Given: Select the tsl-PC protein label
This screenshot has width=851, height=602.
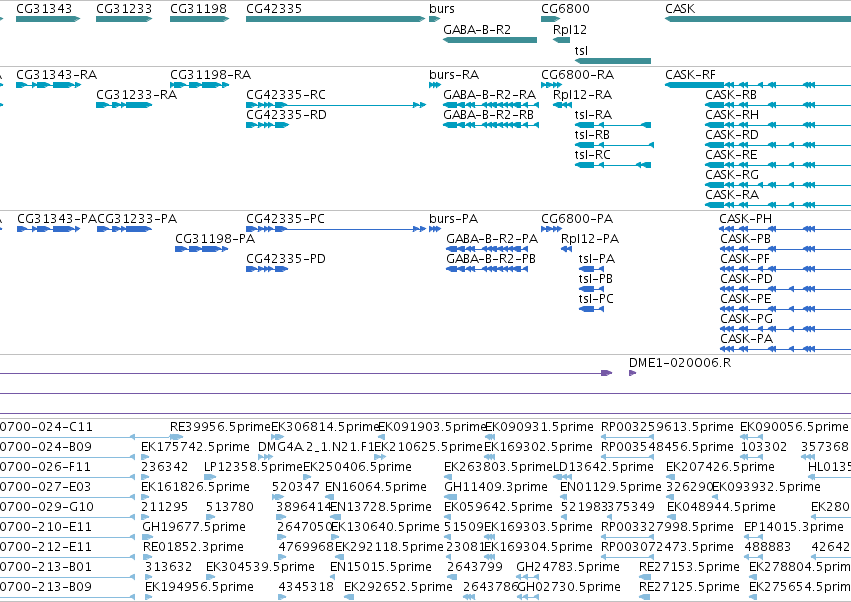Looking at the screenshot, I should [596, 299].
